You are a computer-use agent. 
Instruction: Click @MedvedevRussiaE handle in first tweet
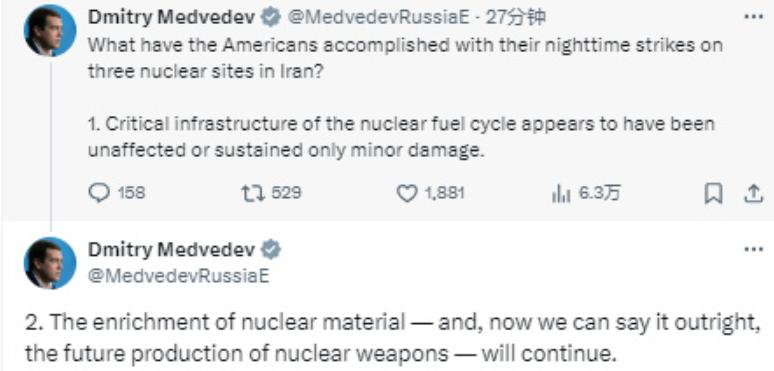pyautogui.click(x=378, y=18)
